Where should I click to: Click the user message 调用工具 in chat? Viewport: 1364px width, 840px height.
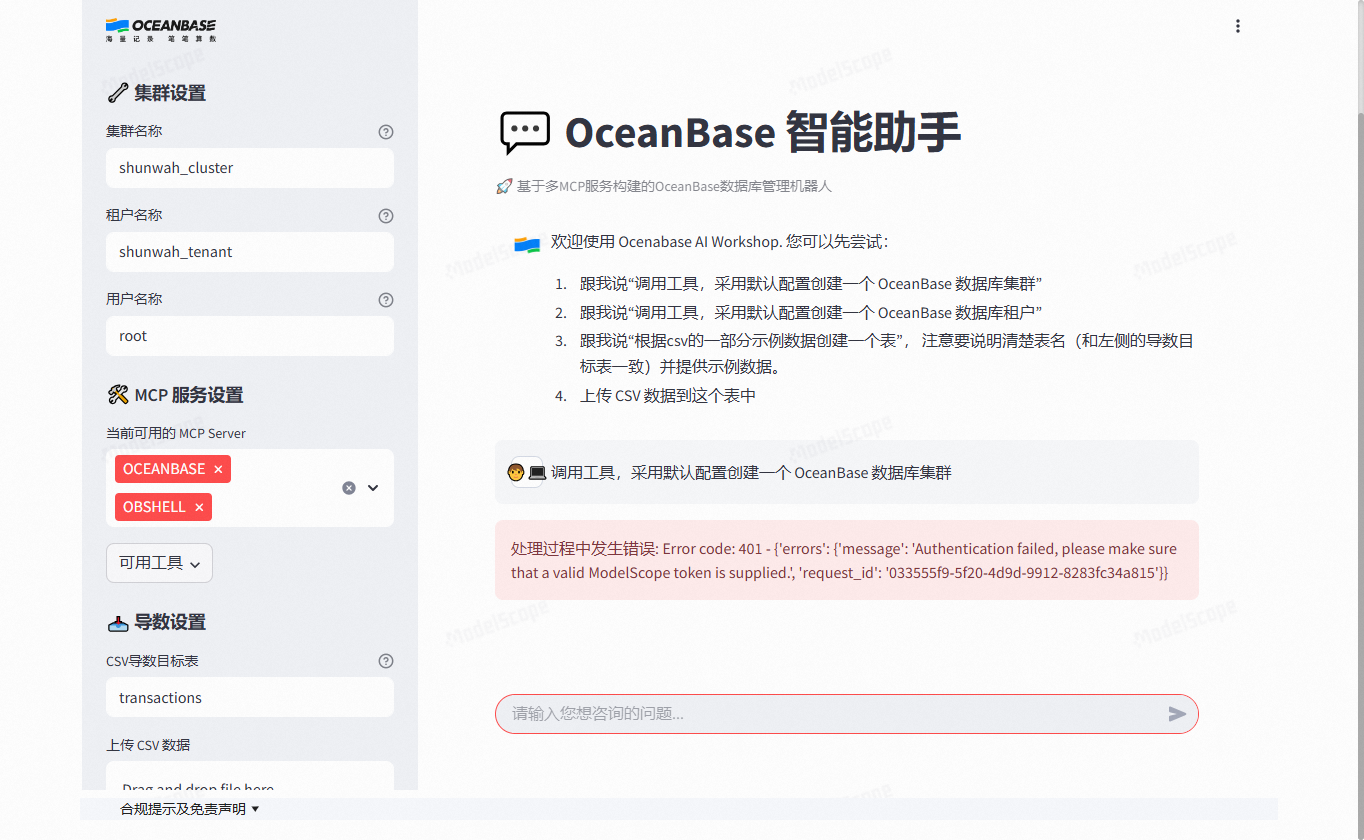(x=751, y=472)
